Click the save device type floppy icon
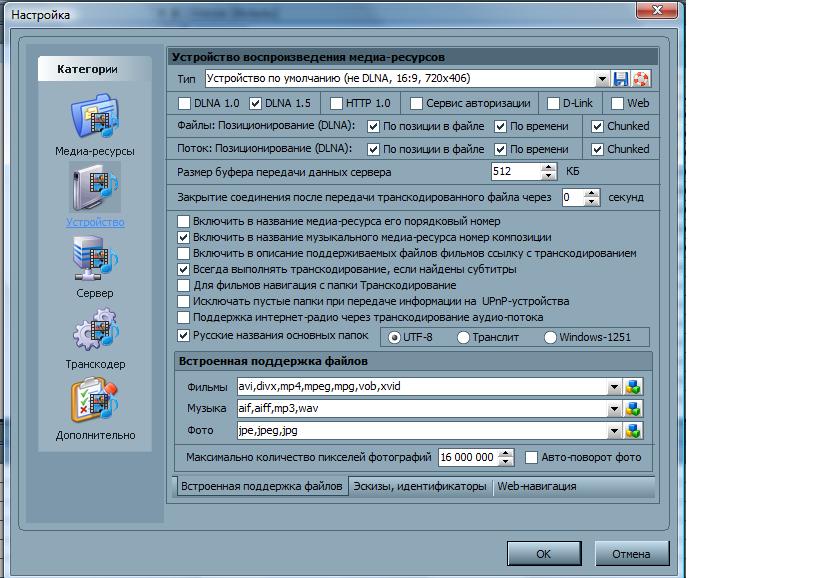Image resolution: width=840 pixels, height=578 pixels. [621, 79]
